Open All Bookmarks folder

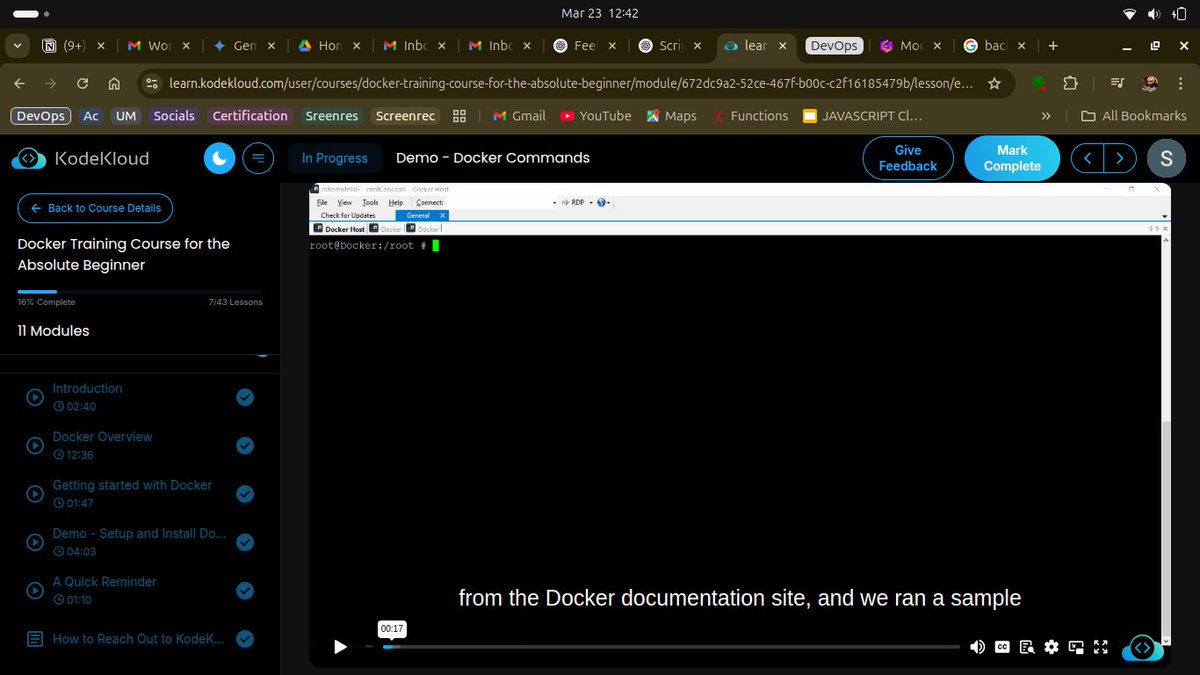[1134, 116]
